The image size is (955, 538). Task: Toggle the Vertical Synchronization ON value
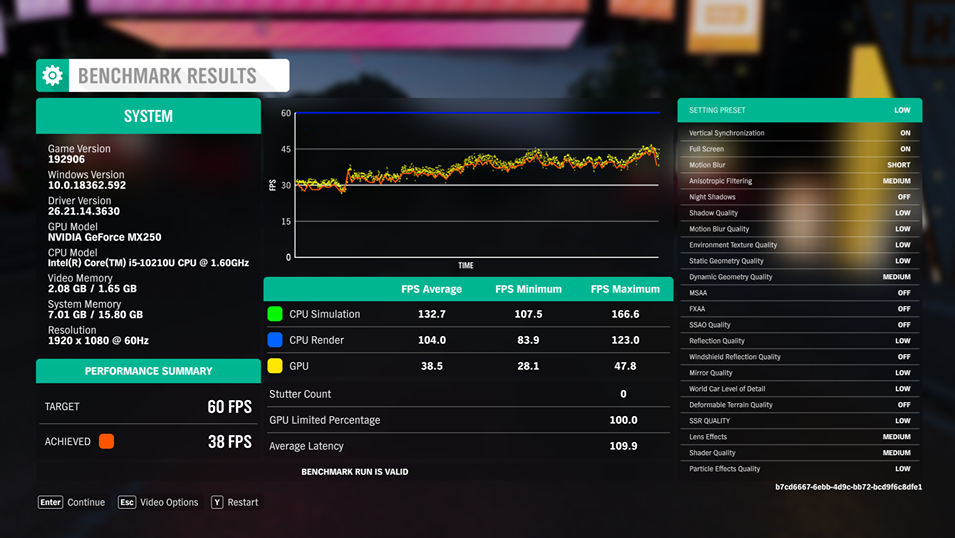(x=904, y=133)
